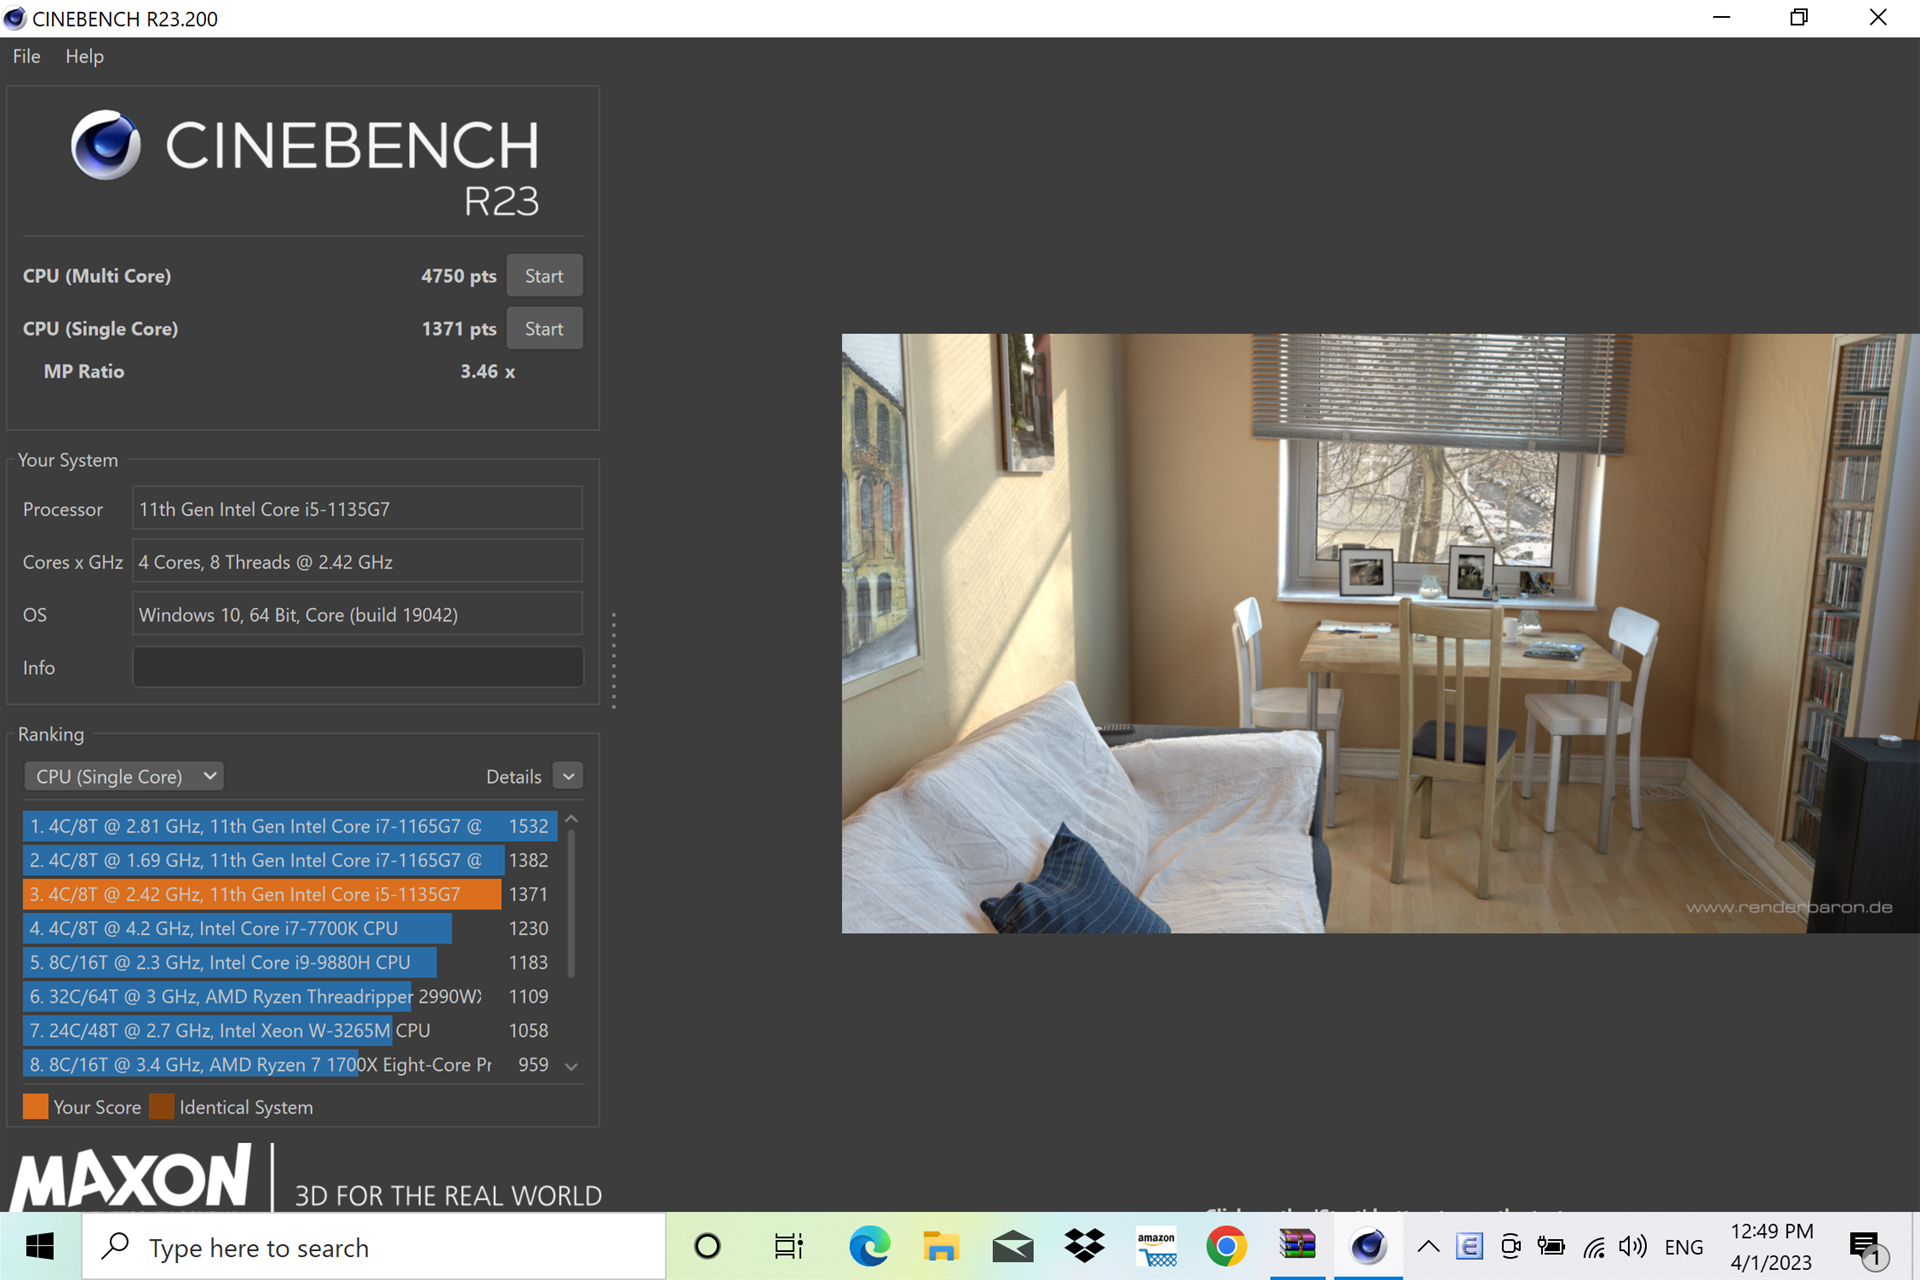Click the Cinebench taskbar icon
1920x1280 pixels.
pyautogui.click(x=1368, y=1246)
